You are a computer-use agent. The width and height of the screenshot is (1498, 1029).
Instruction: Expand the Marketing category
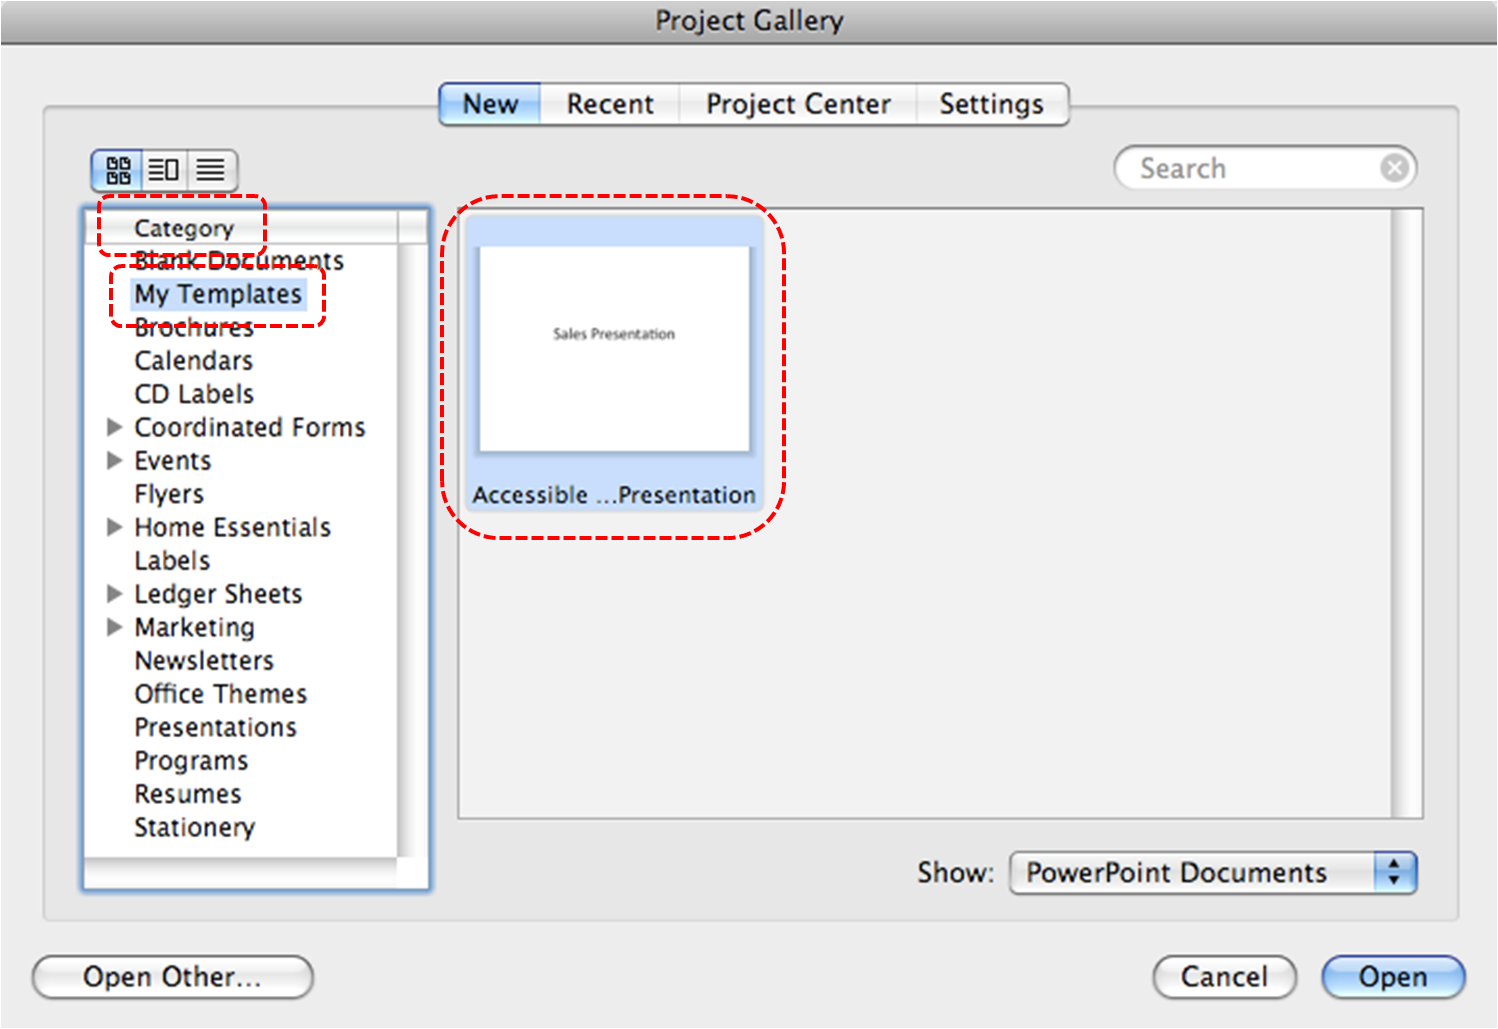114,627
